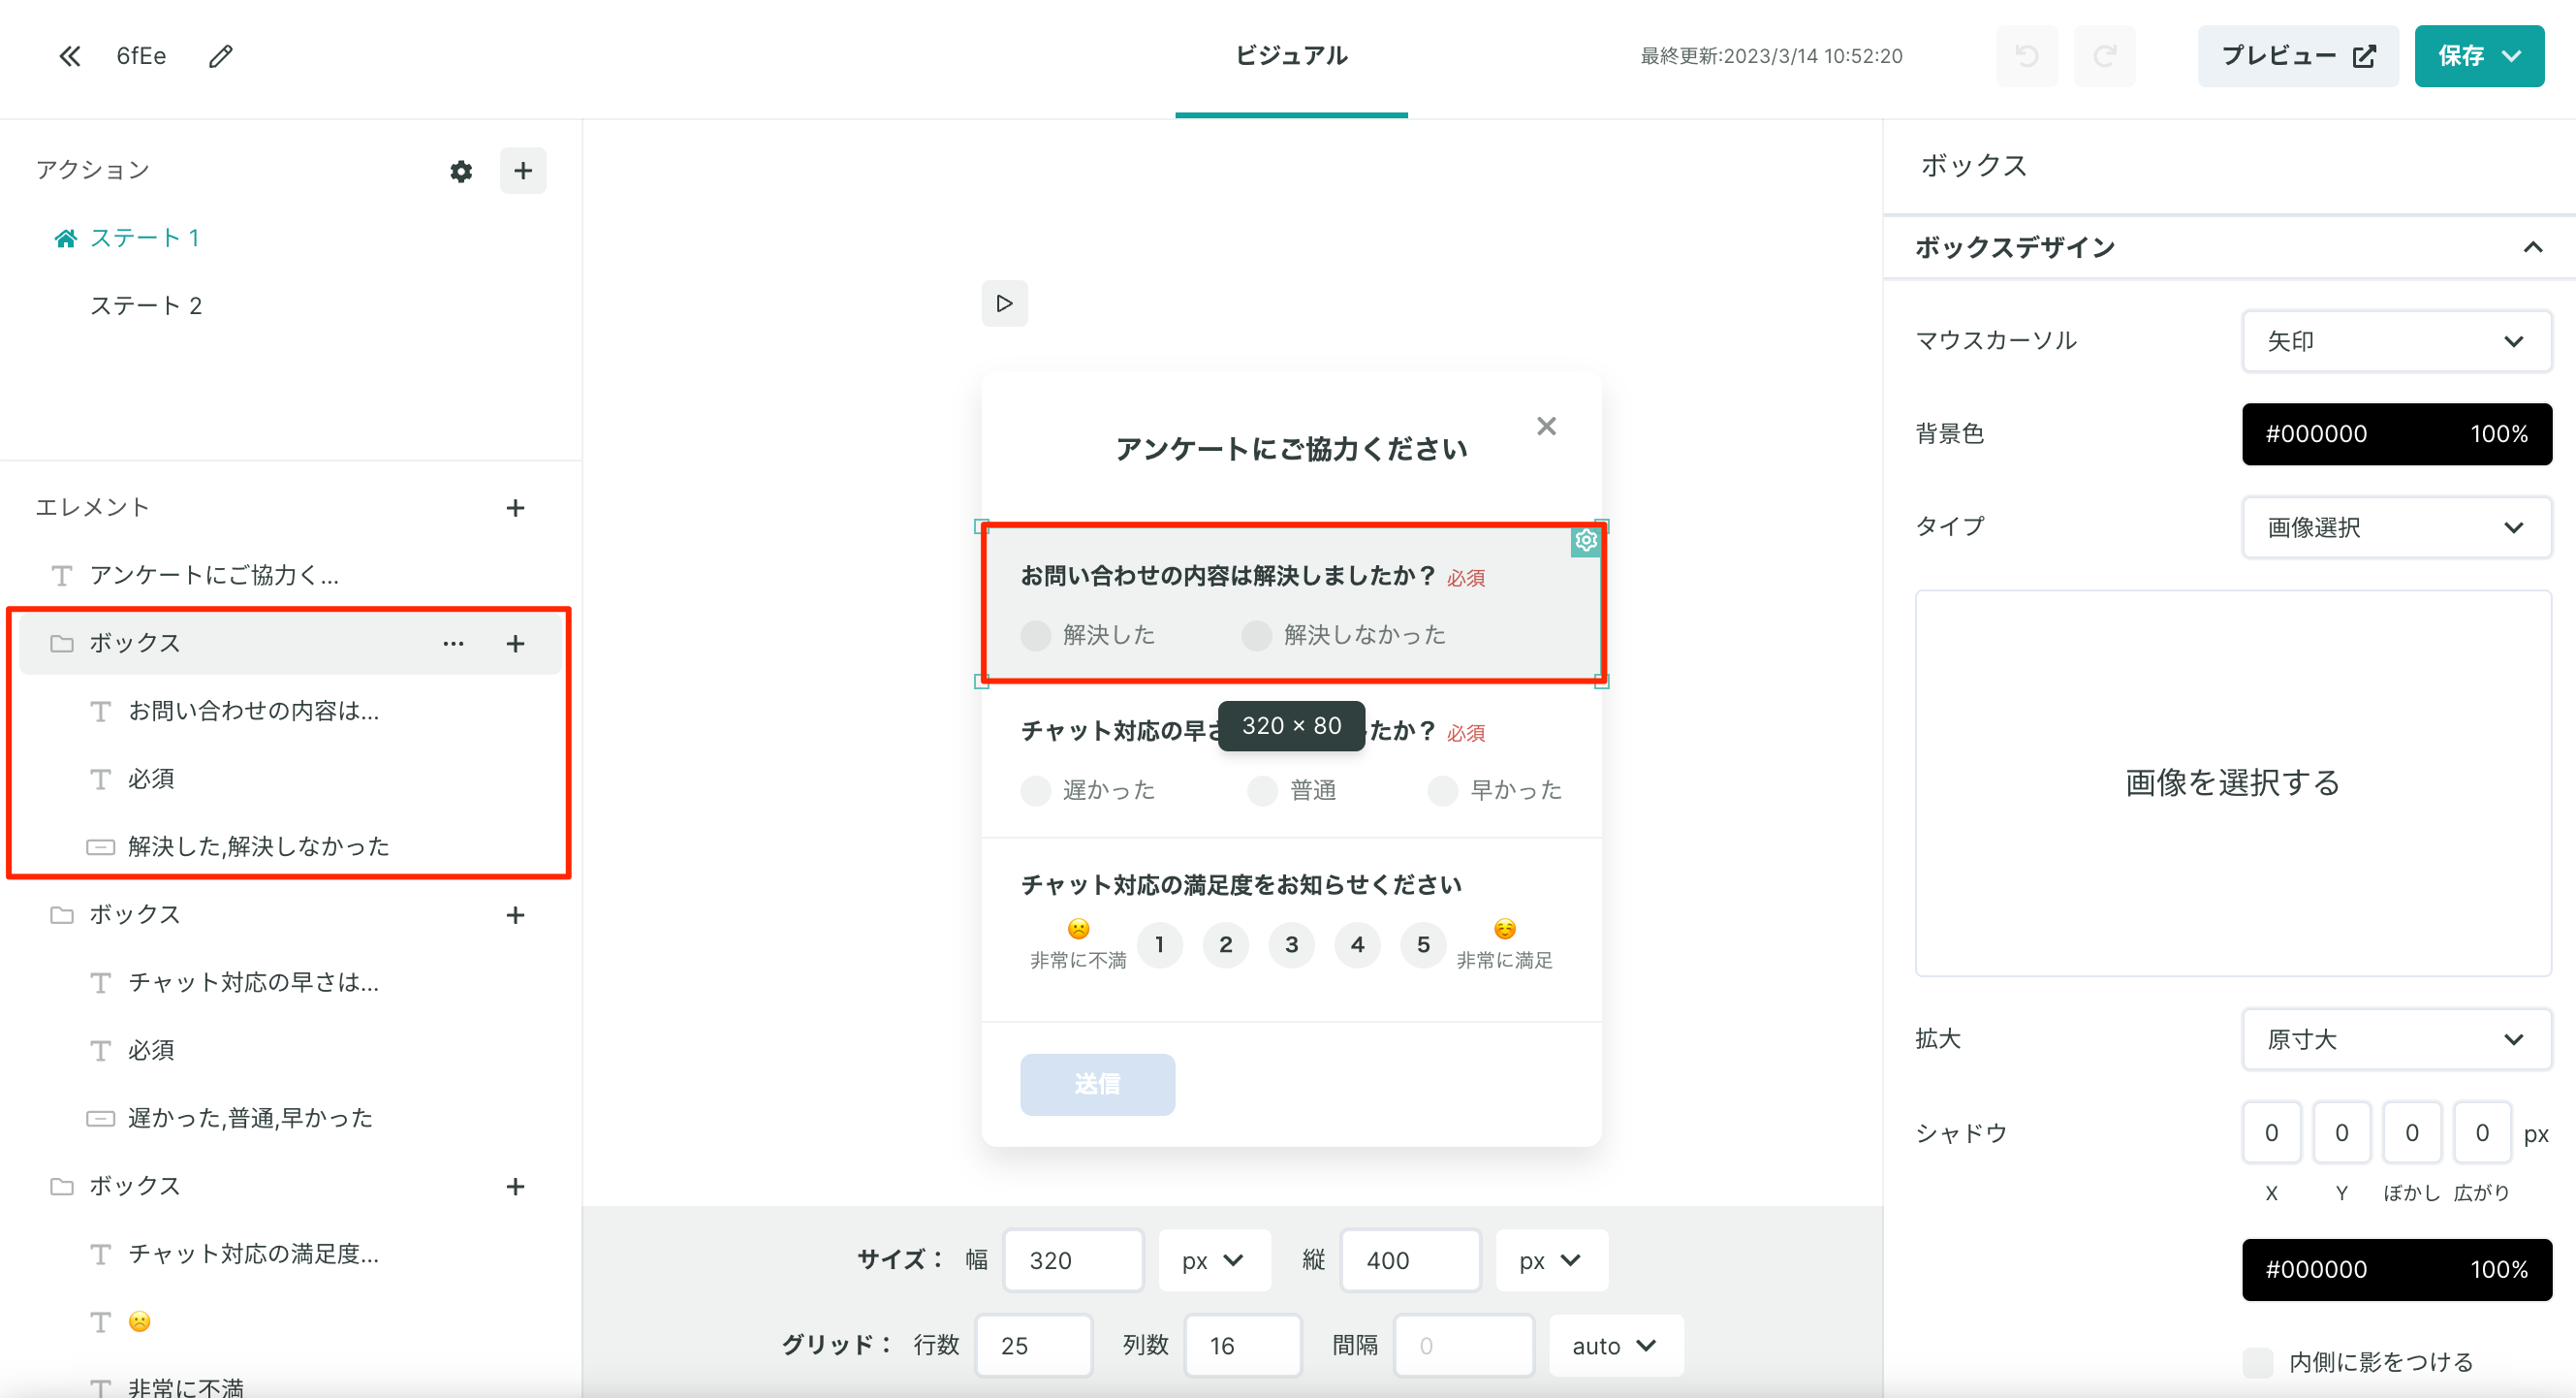
Task: Open the 保存 dropdown arrow
Action: (x=2511, y=56)
